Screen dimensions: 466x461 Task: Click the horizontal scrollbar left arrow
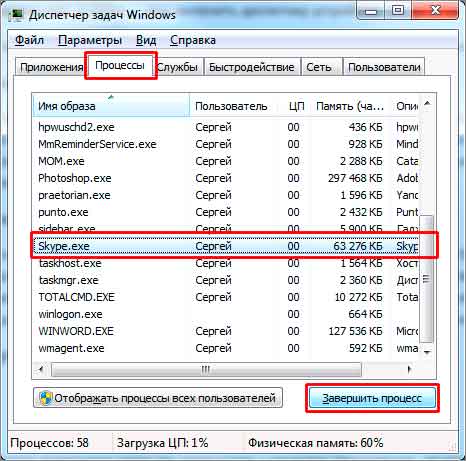click(x=41, y=369)
